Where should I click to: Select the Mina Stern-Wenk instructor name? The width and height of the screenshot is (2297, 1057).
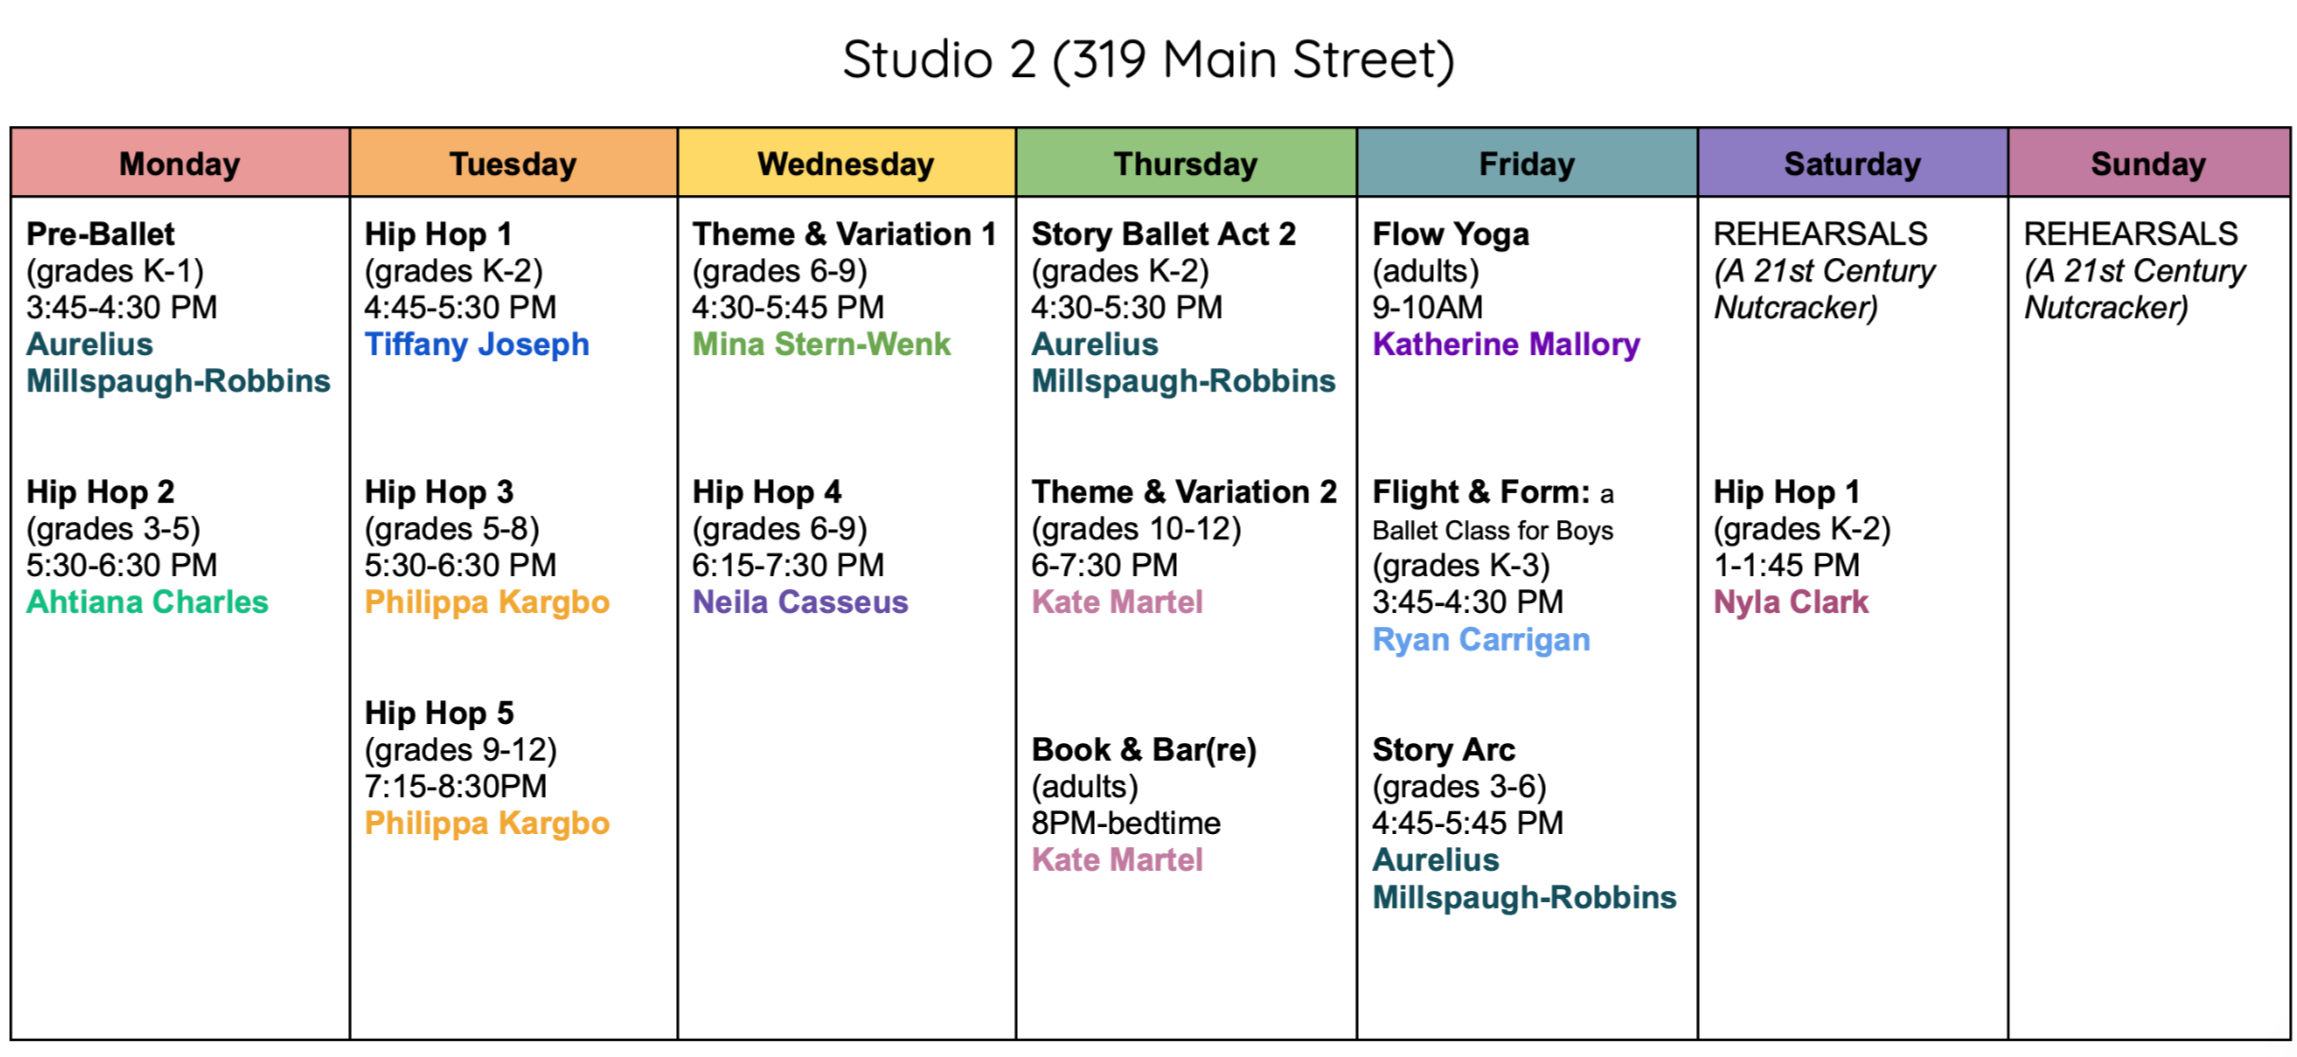pyautogui.click(x=821, y=344)
